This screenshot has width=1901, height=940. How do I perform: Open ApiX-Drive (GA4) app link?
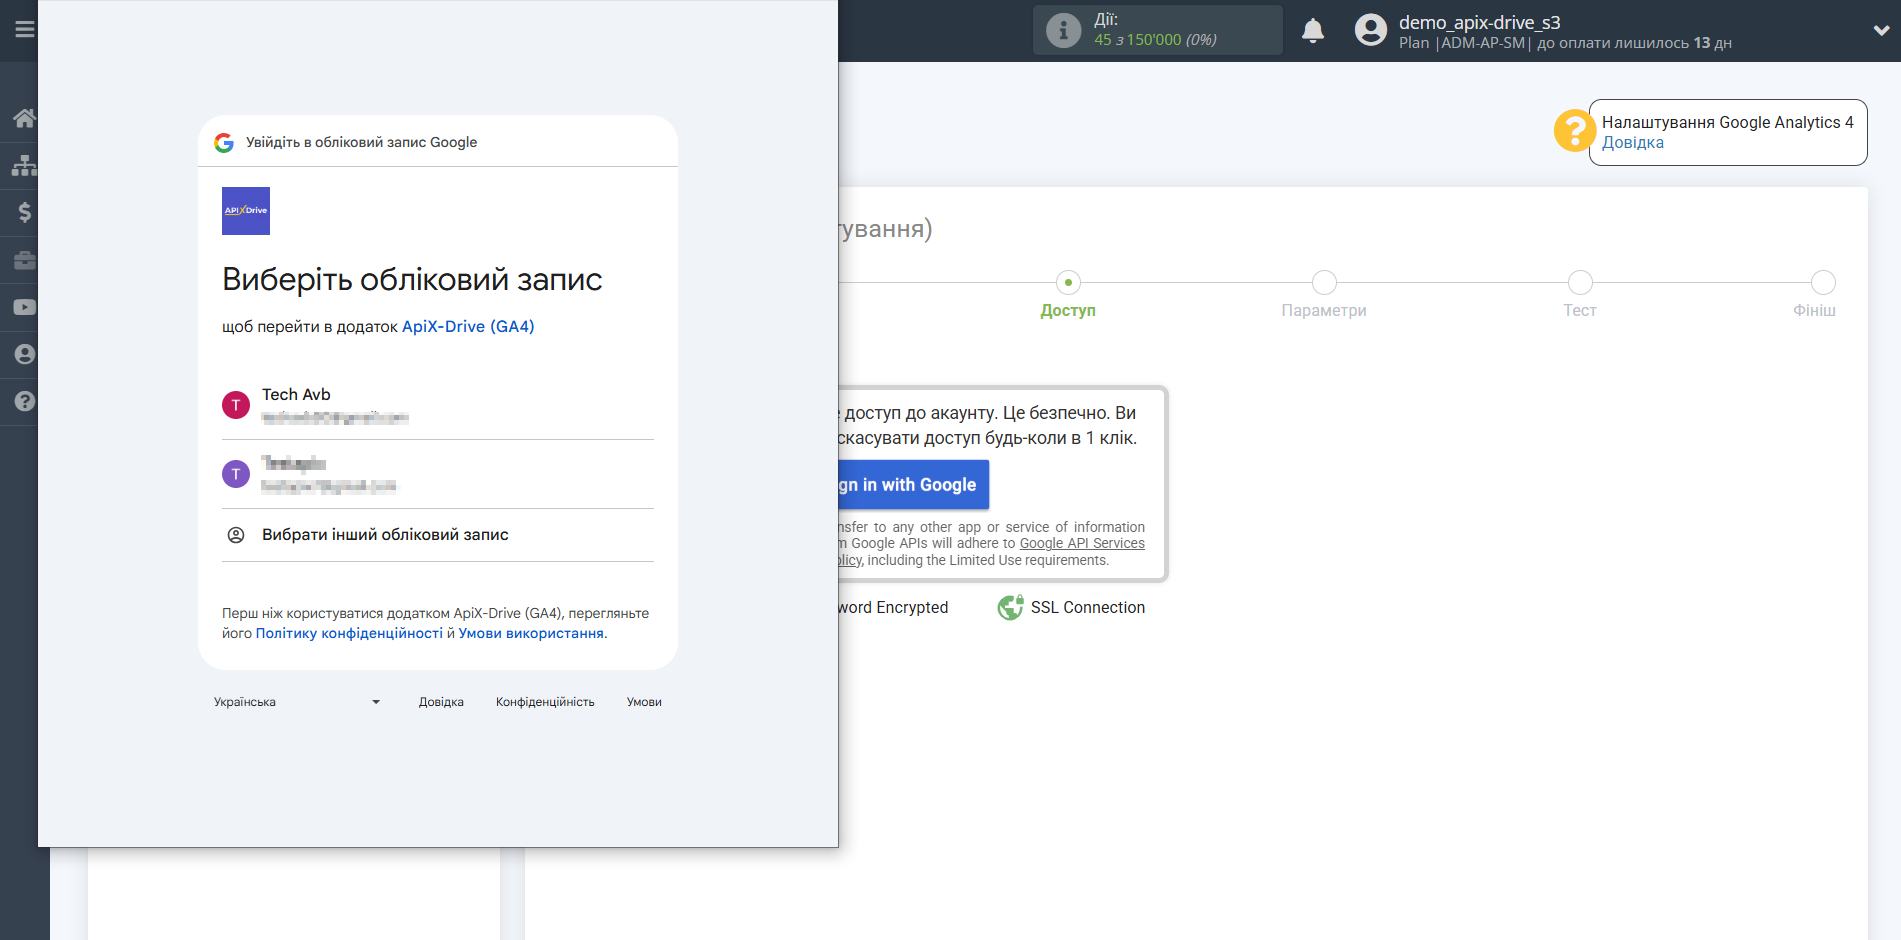tap(468, 326)
